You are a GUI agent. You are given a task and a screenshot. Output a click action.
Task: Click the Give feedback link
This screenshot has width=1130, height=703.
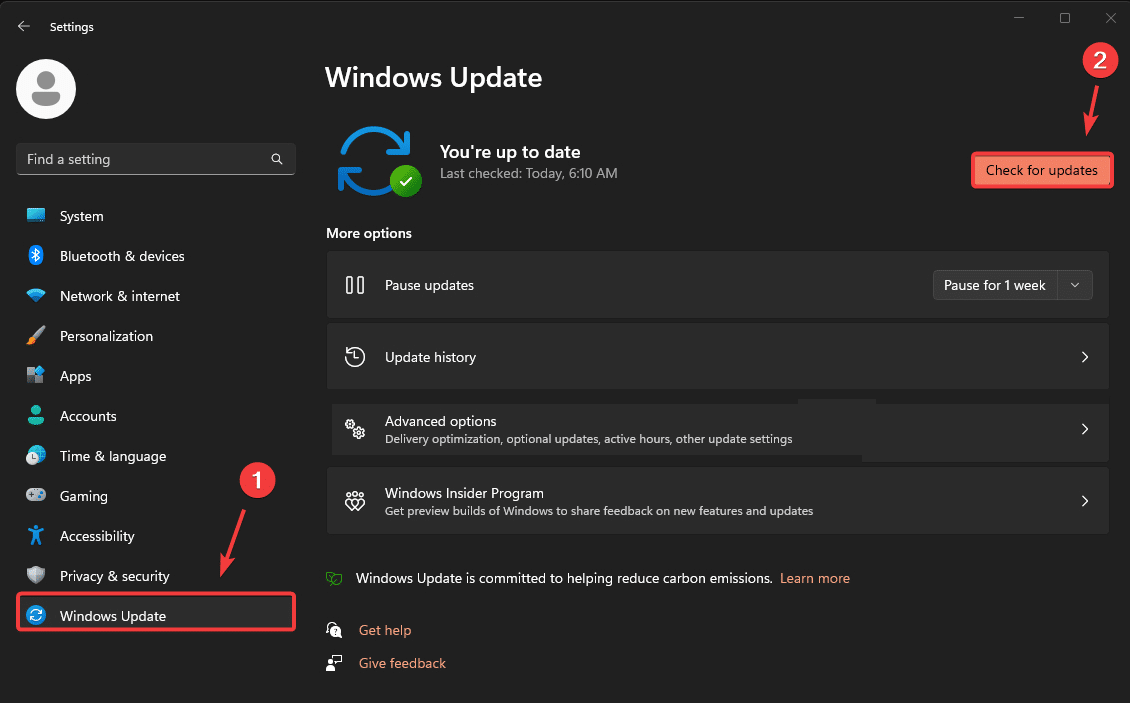click(402, 663)
